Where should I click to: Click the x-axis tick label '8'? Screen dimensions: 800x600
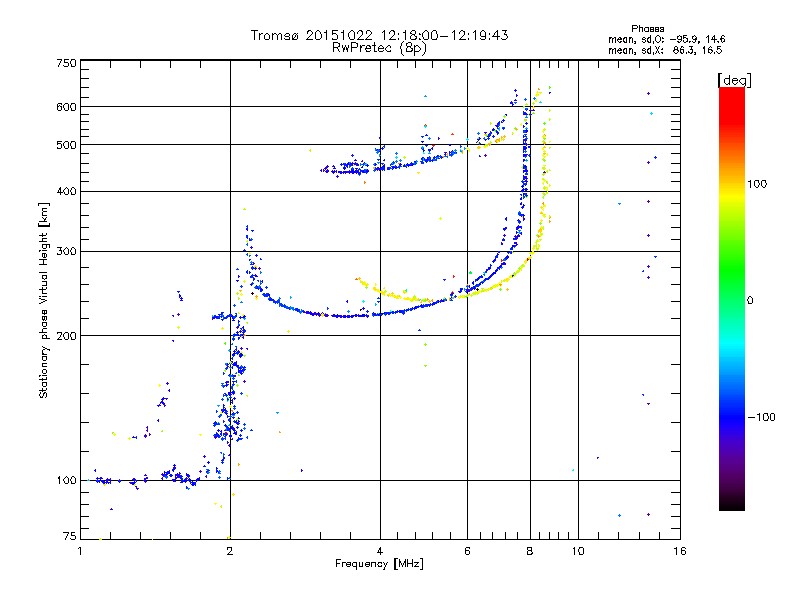(530, 551)
